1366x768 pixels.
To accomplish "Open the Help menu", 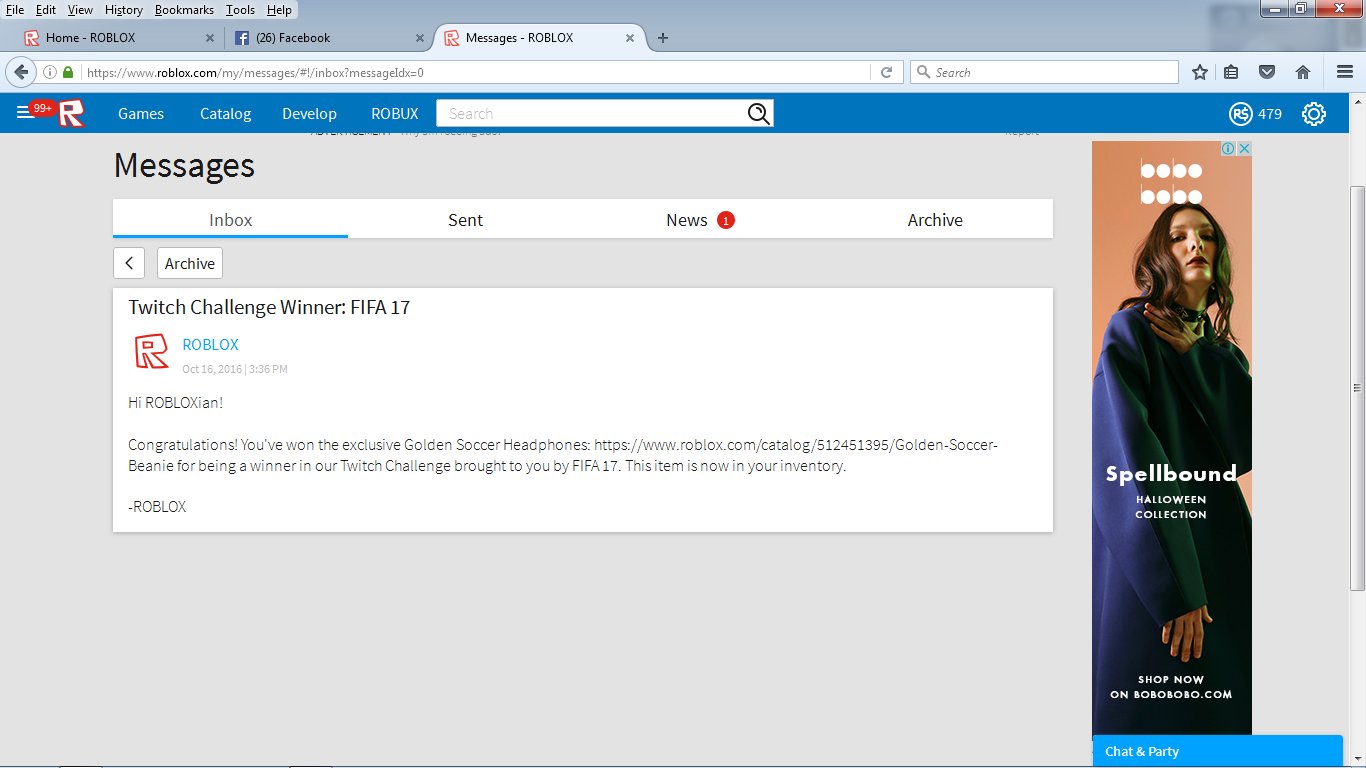I will click(x=279, y=9).
